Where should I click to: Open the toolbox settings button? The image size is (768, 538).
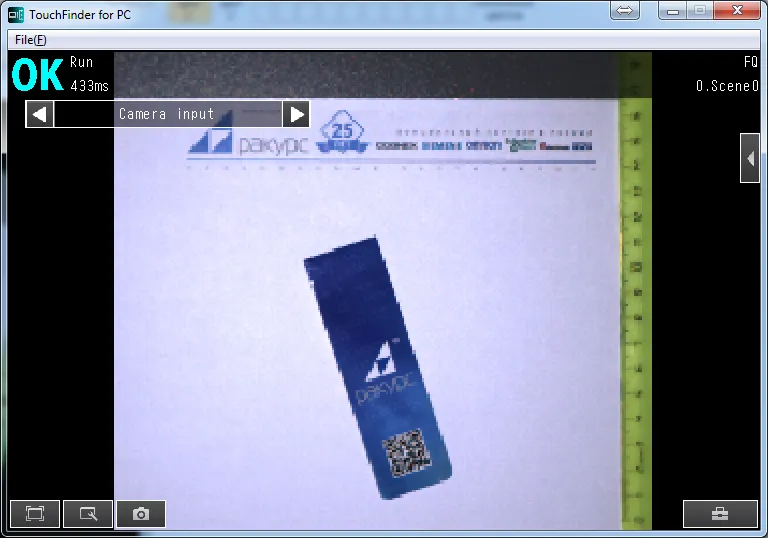pos(720,514)
